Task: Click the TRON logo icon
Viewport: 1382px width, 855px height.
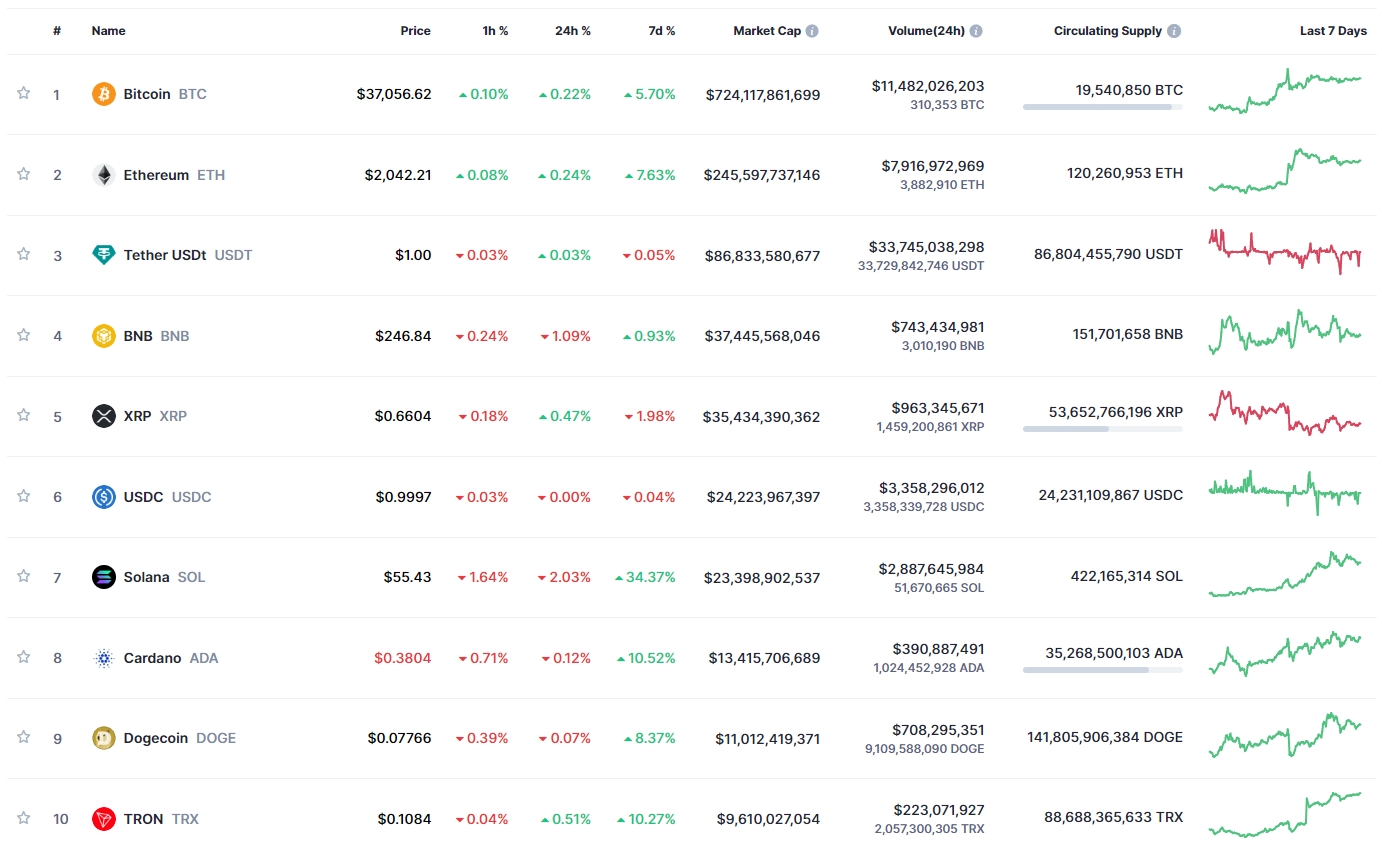Action: pyautogui.click(x=104, y=819)
